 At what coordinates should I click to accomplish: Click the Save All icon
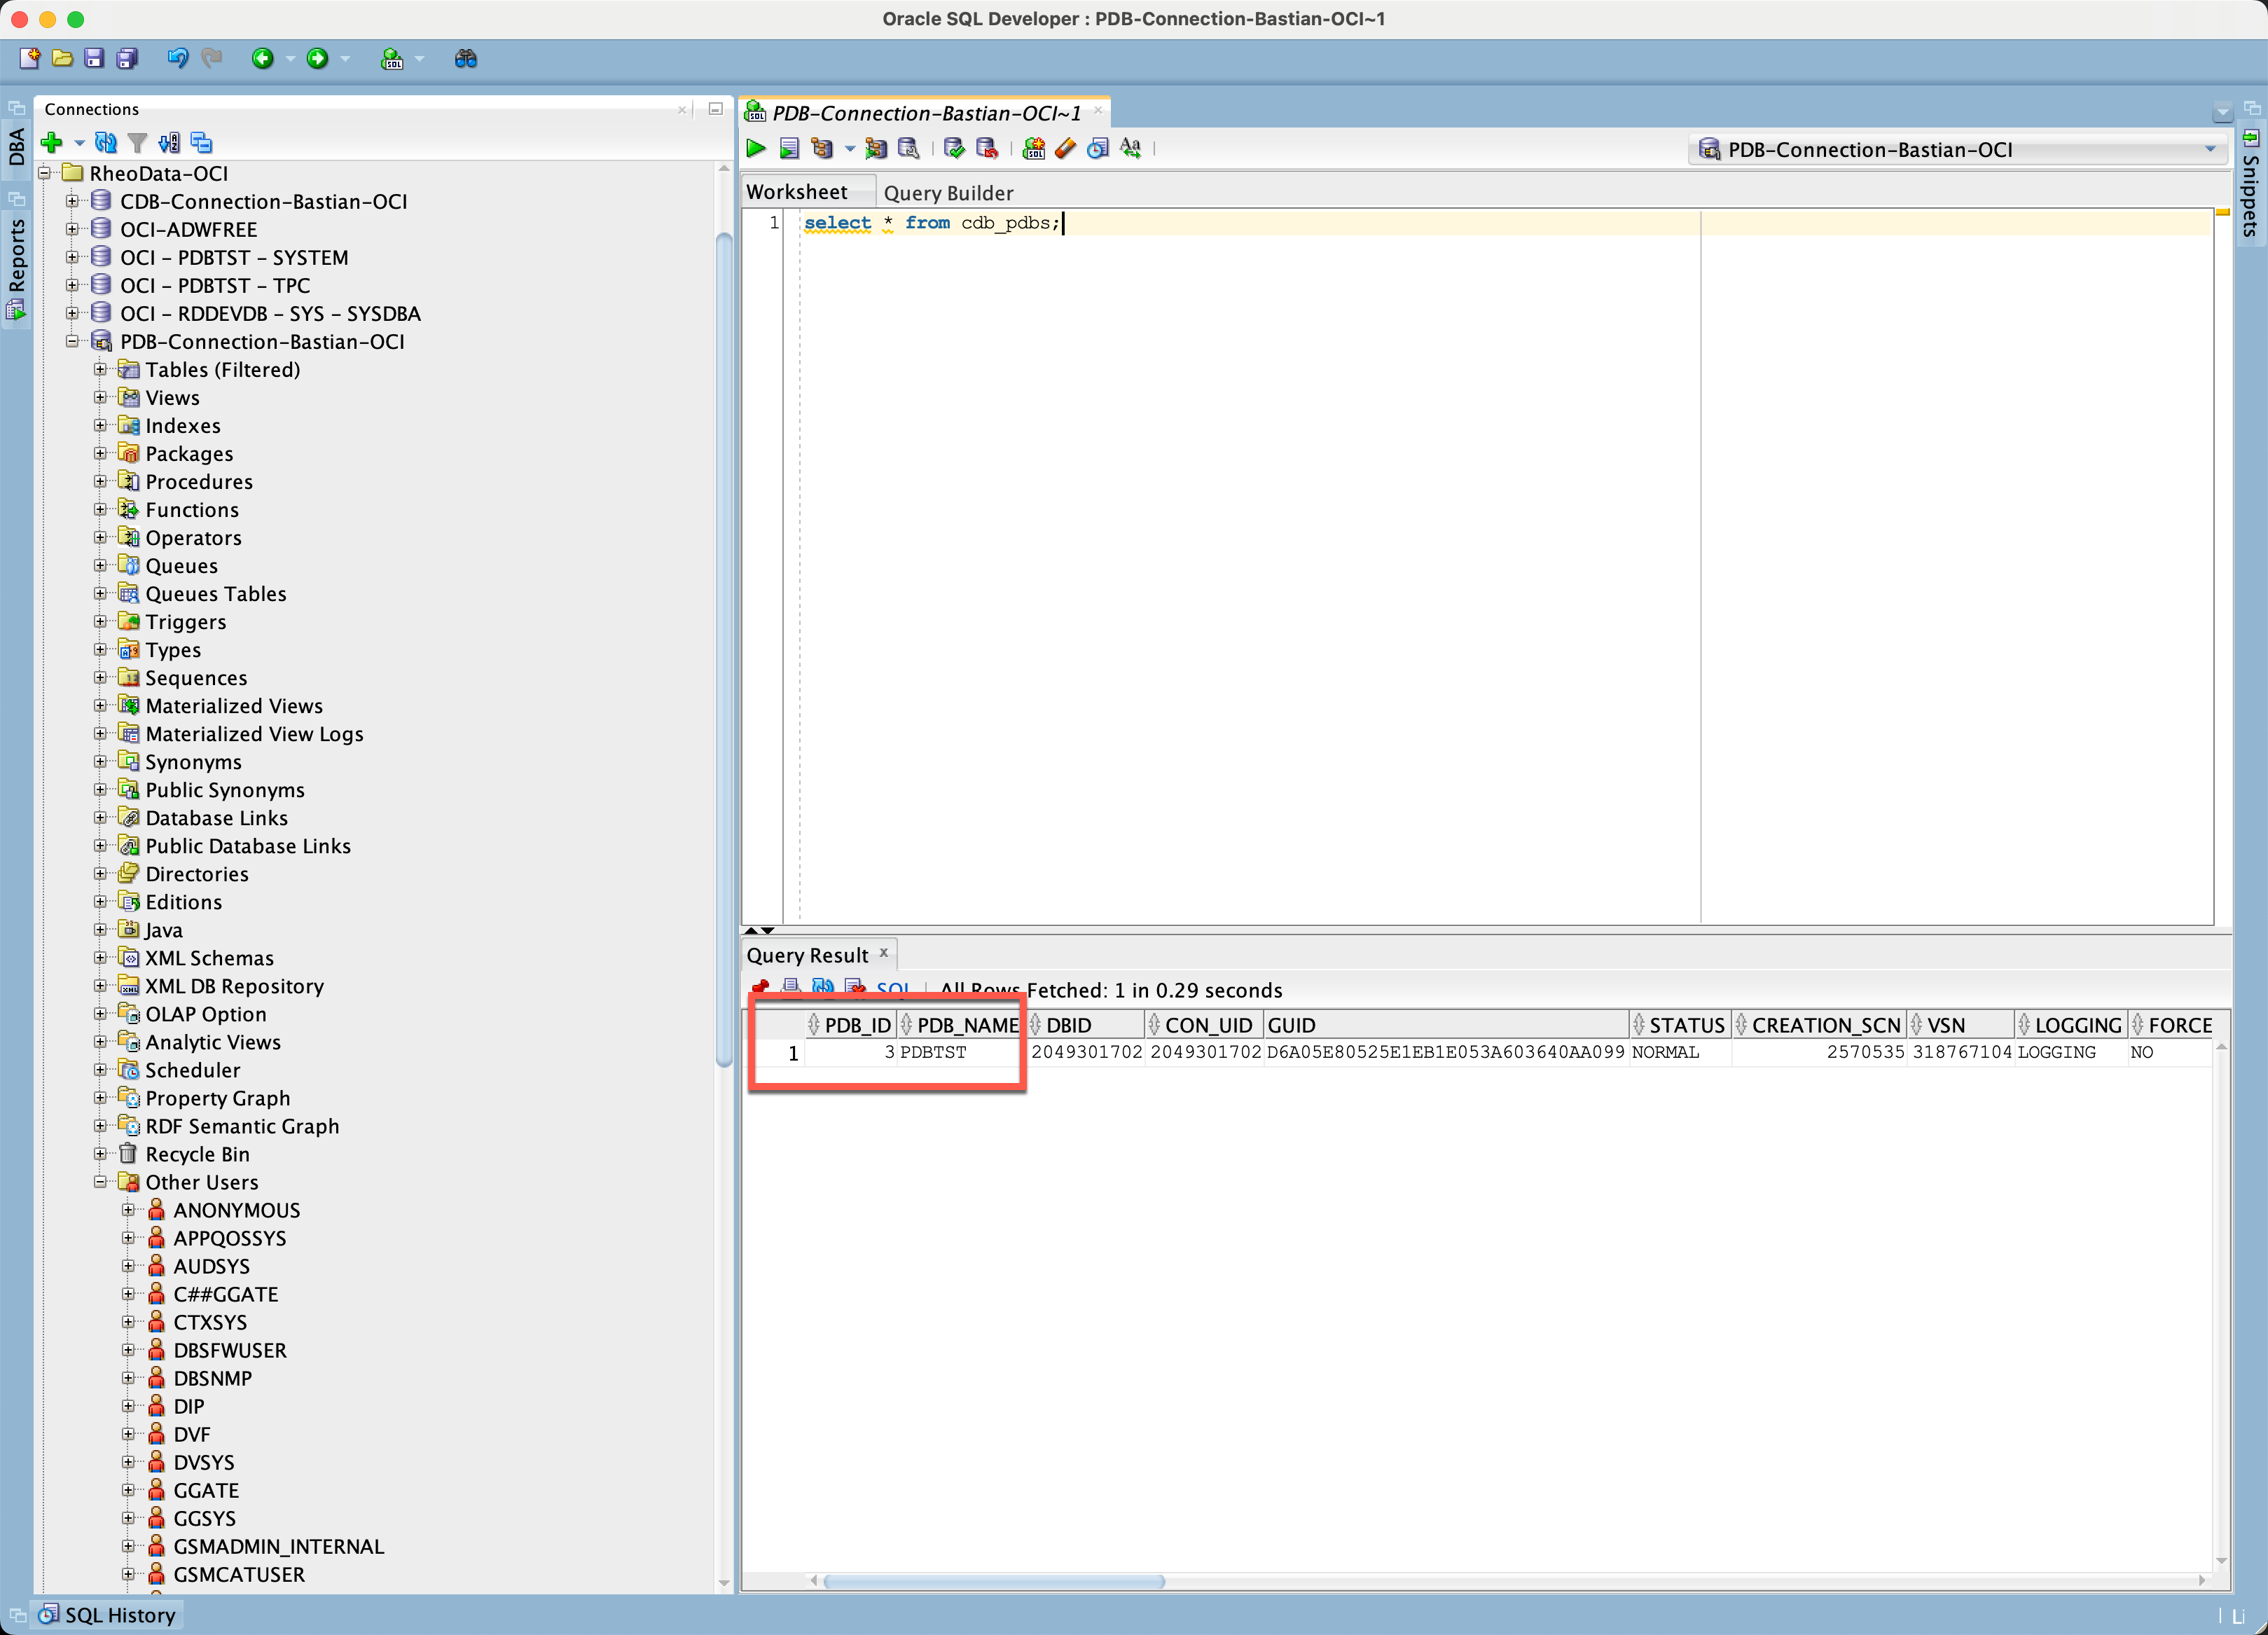click(x=127, y=59)
